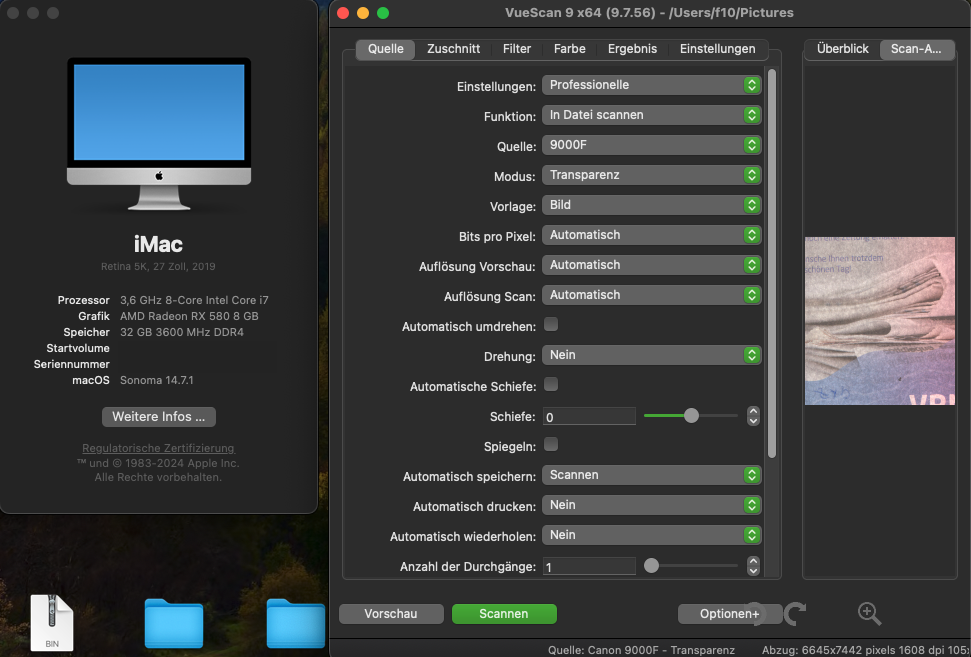Click the Optionen+ button
Viewport: 971px width, 657px height.
pyautogui.click(x=729, y=614)
